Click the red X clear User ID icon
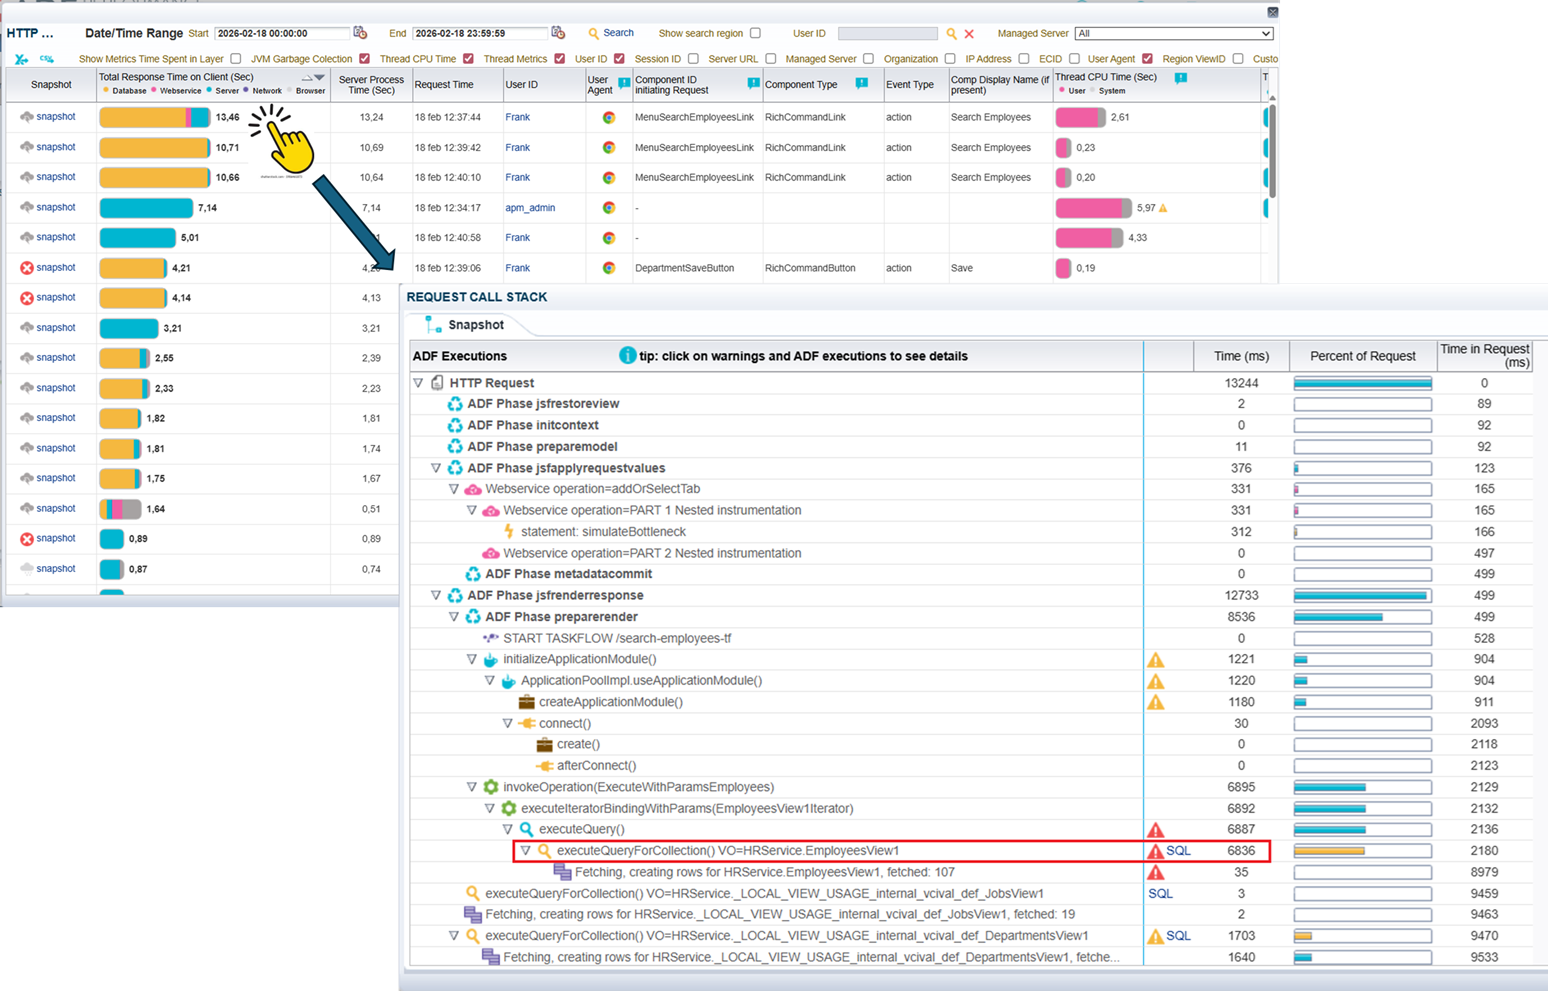The height and width of the screenshot is (991, 1548). click(969, 34)
